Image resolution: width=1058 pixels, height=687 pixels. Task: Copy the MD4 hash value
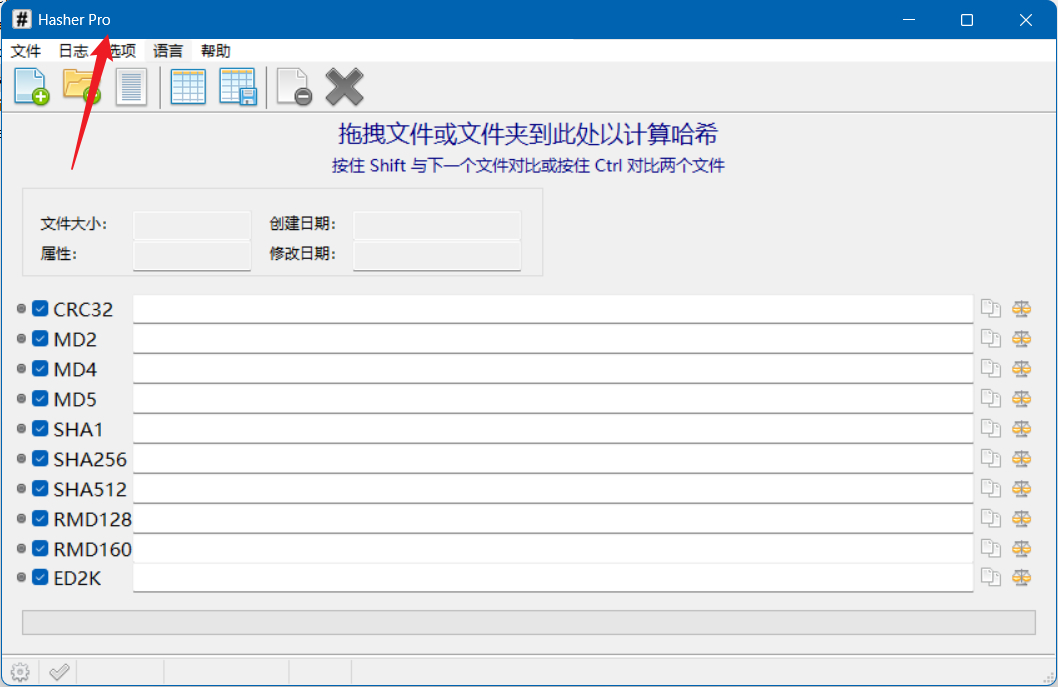pos(991,368)
